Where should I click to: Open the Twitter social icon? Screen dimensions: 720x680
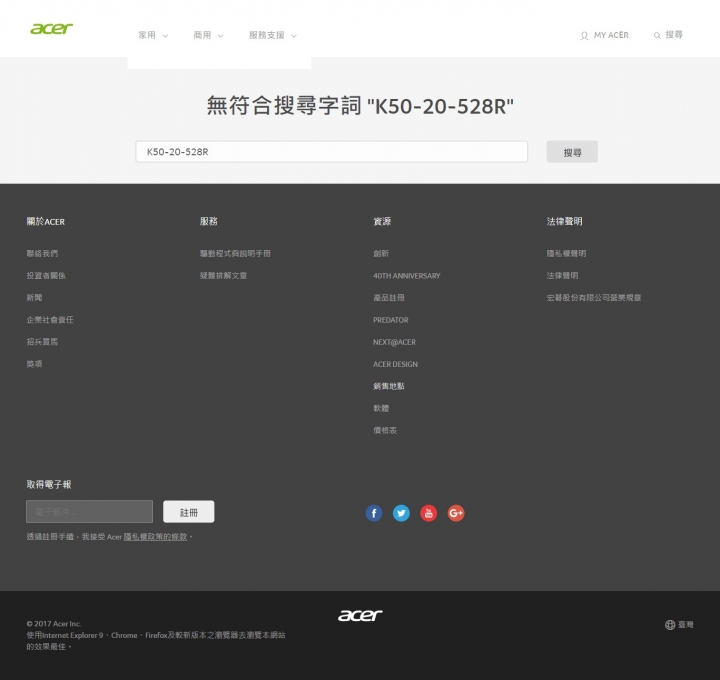pyautogui.click(x=401, y=513)
